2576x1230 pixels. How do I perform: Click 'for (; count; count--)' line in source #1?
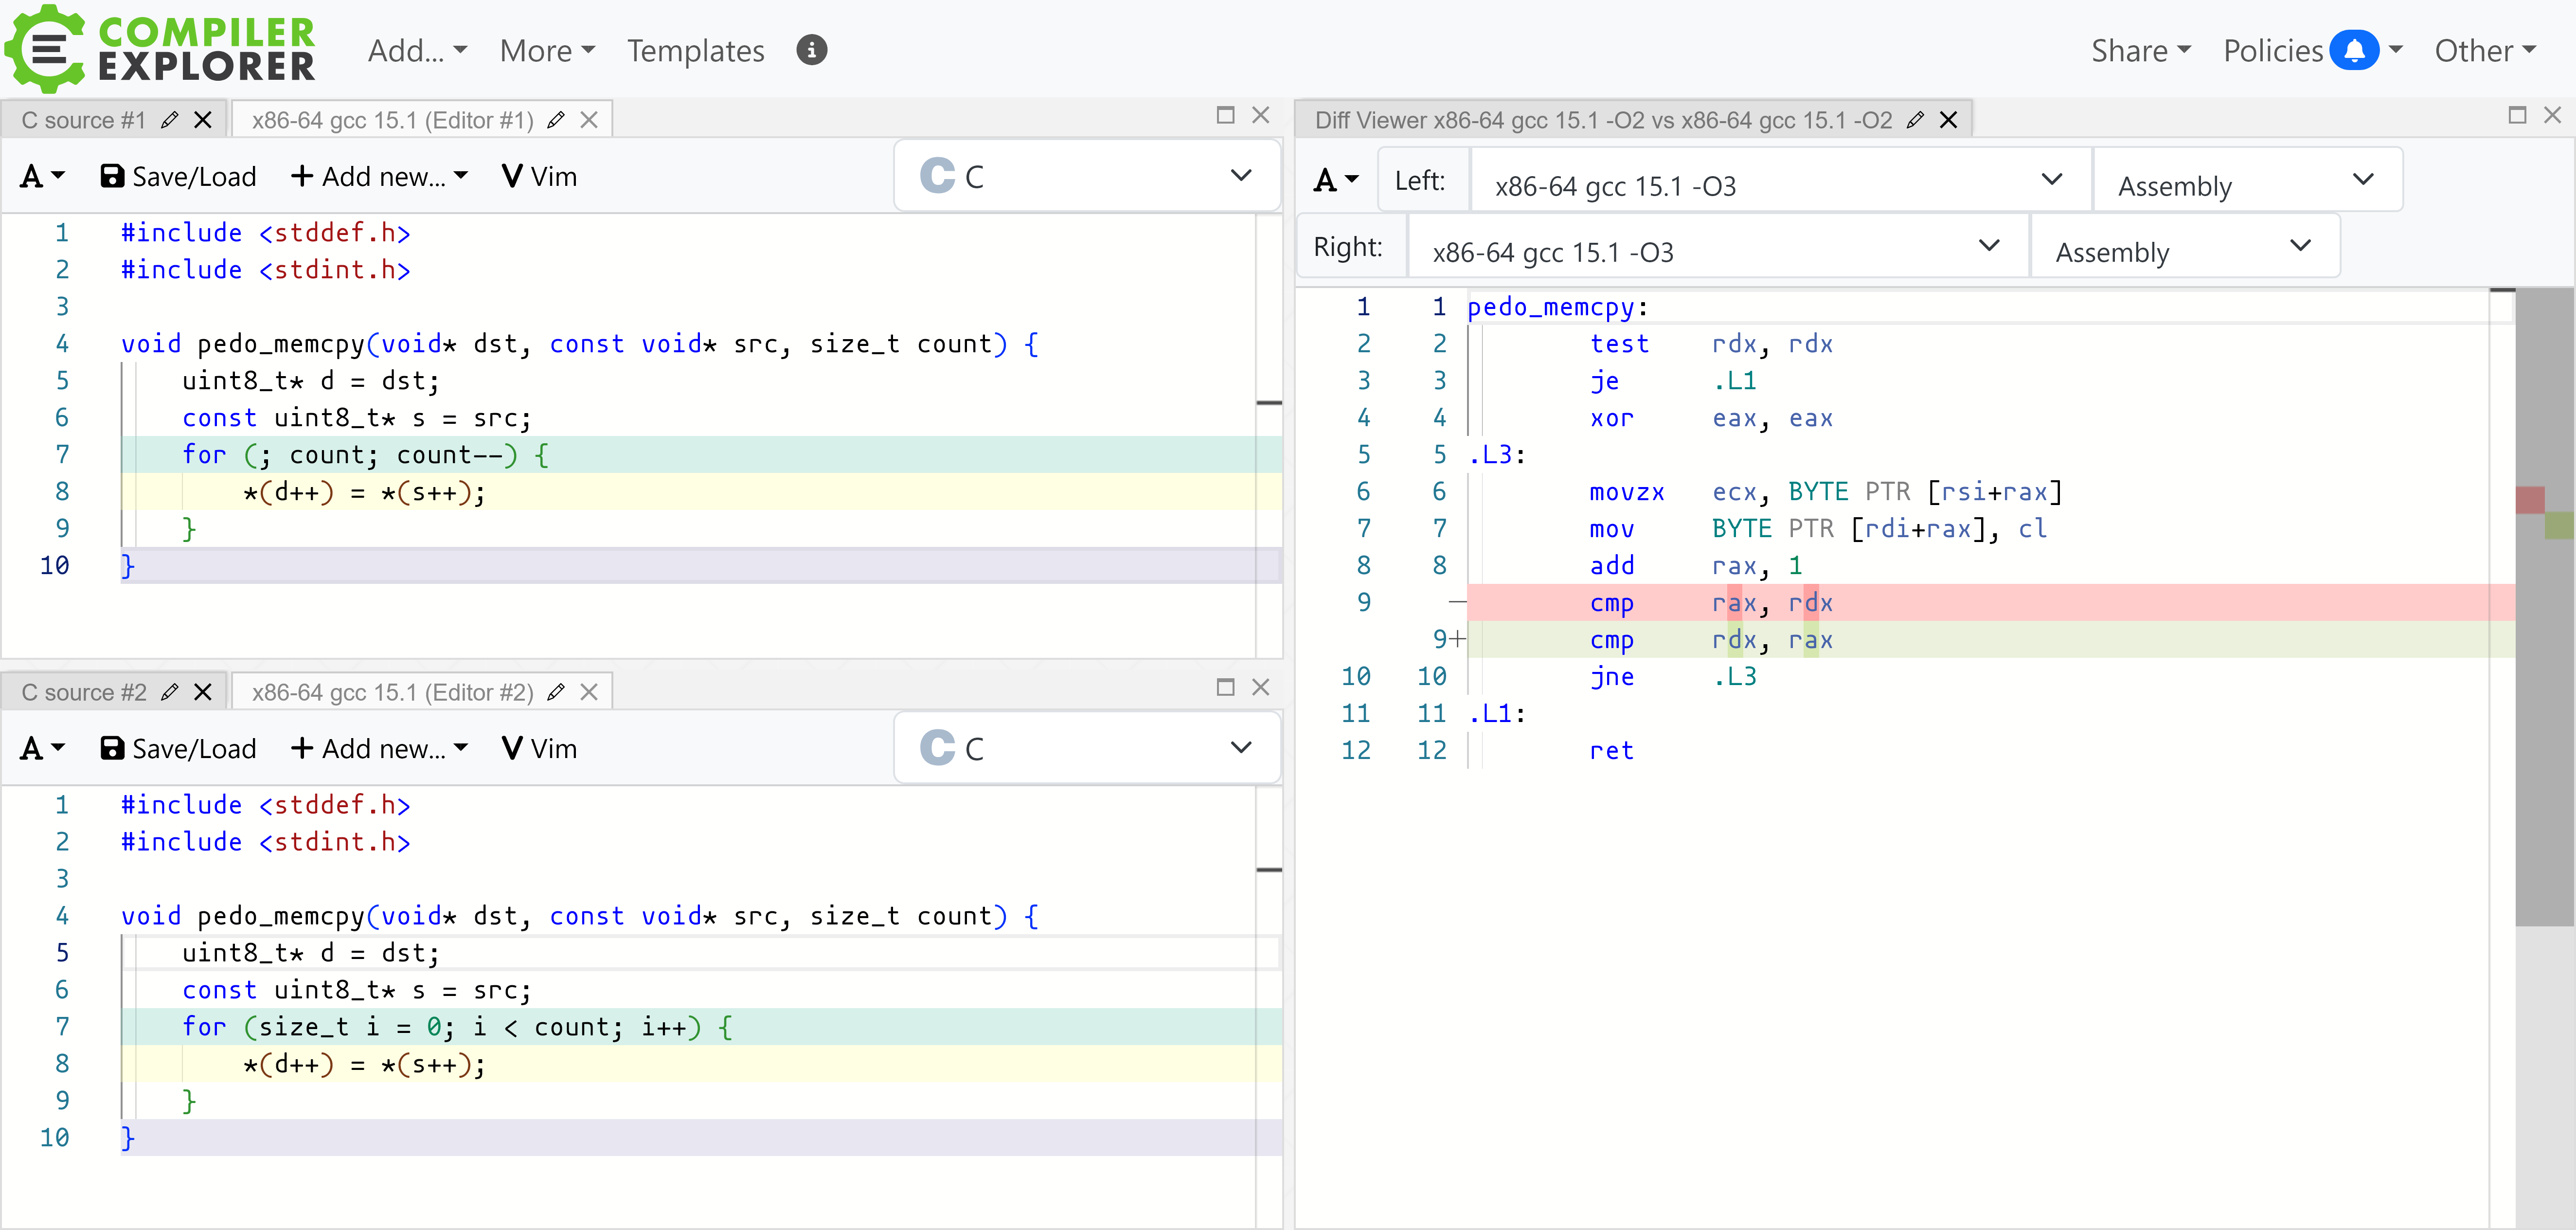click(x=700, y=455)
